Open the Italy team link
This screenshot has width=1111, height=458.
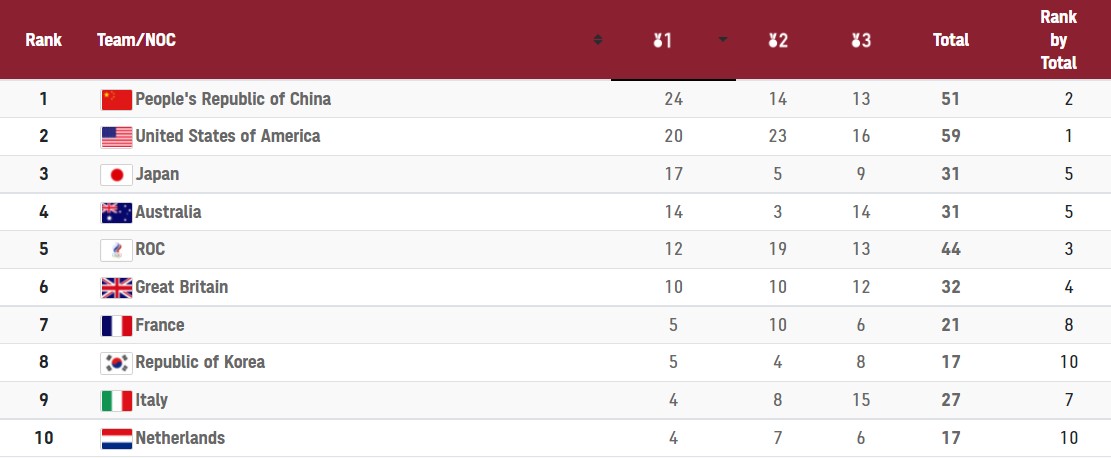coord(151,400)
